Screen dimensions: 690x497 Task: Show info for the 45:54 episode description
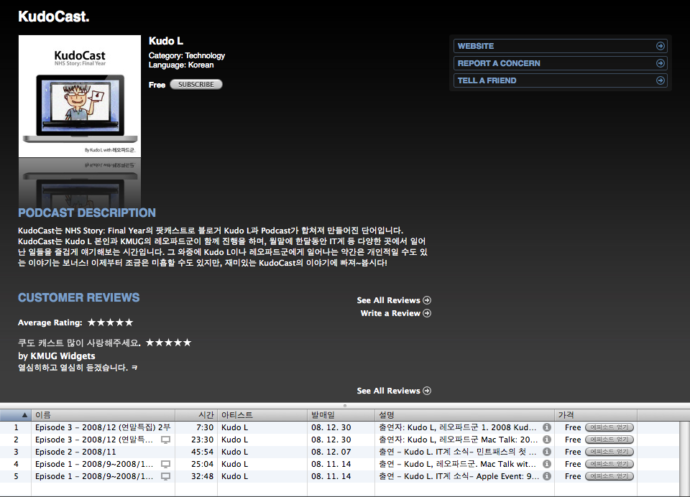click(x=547, y=452)
